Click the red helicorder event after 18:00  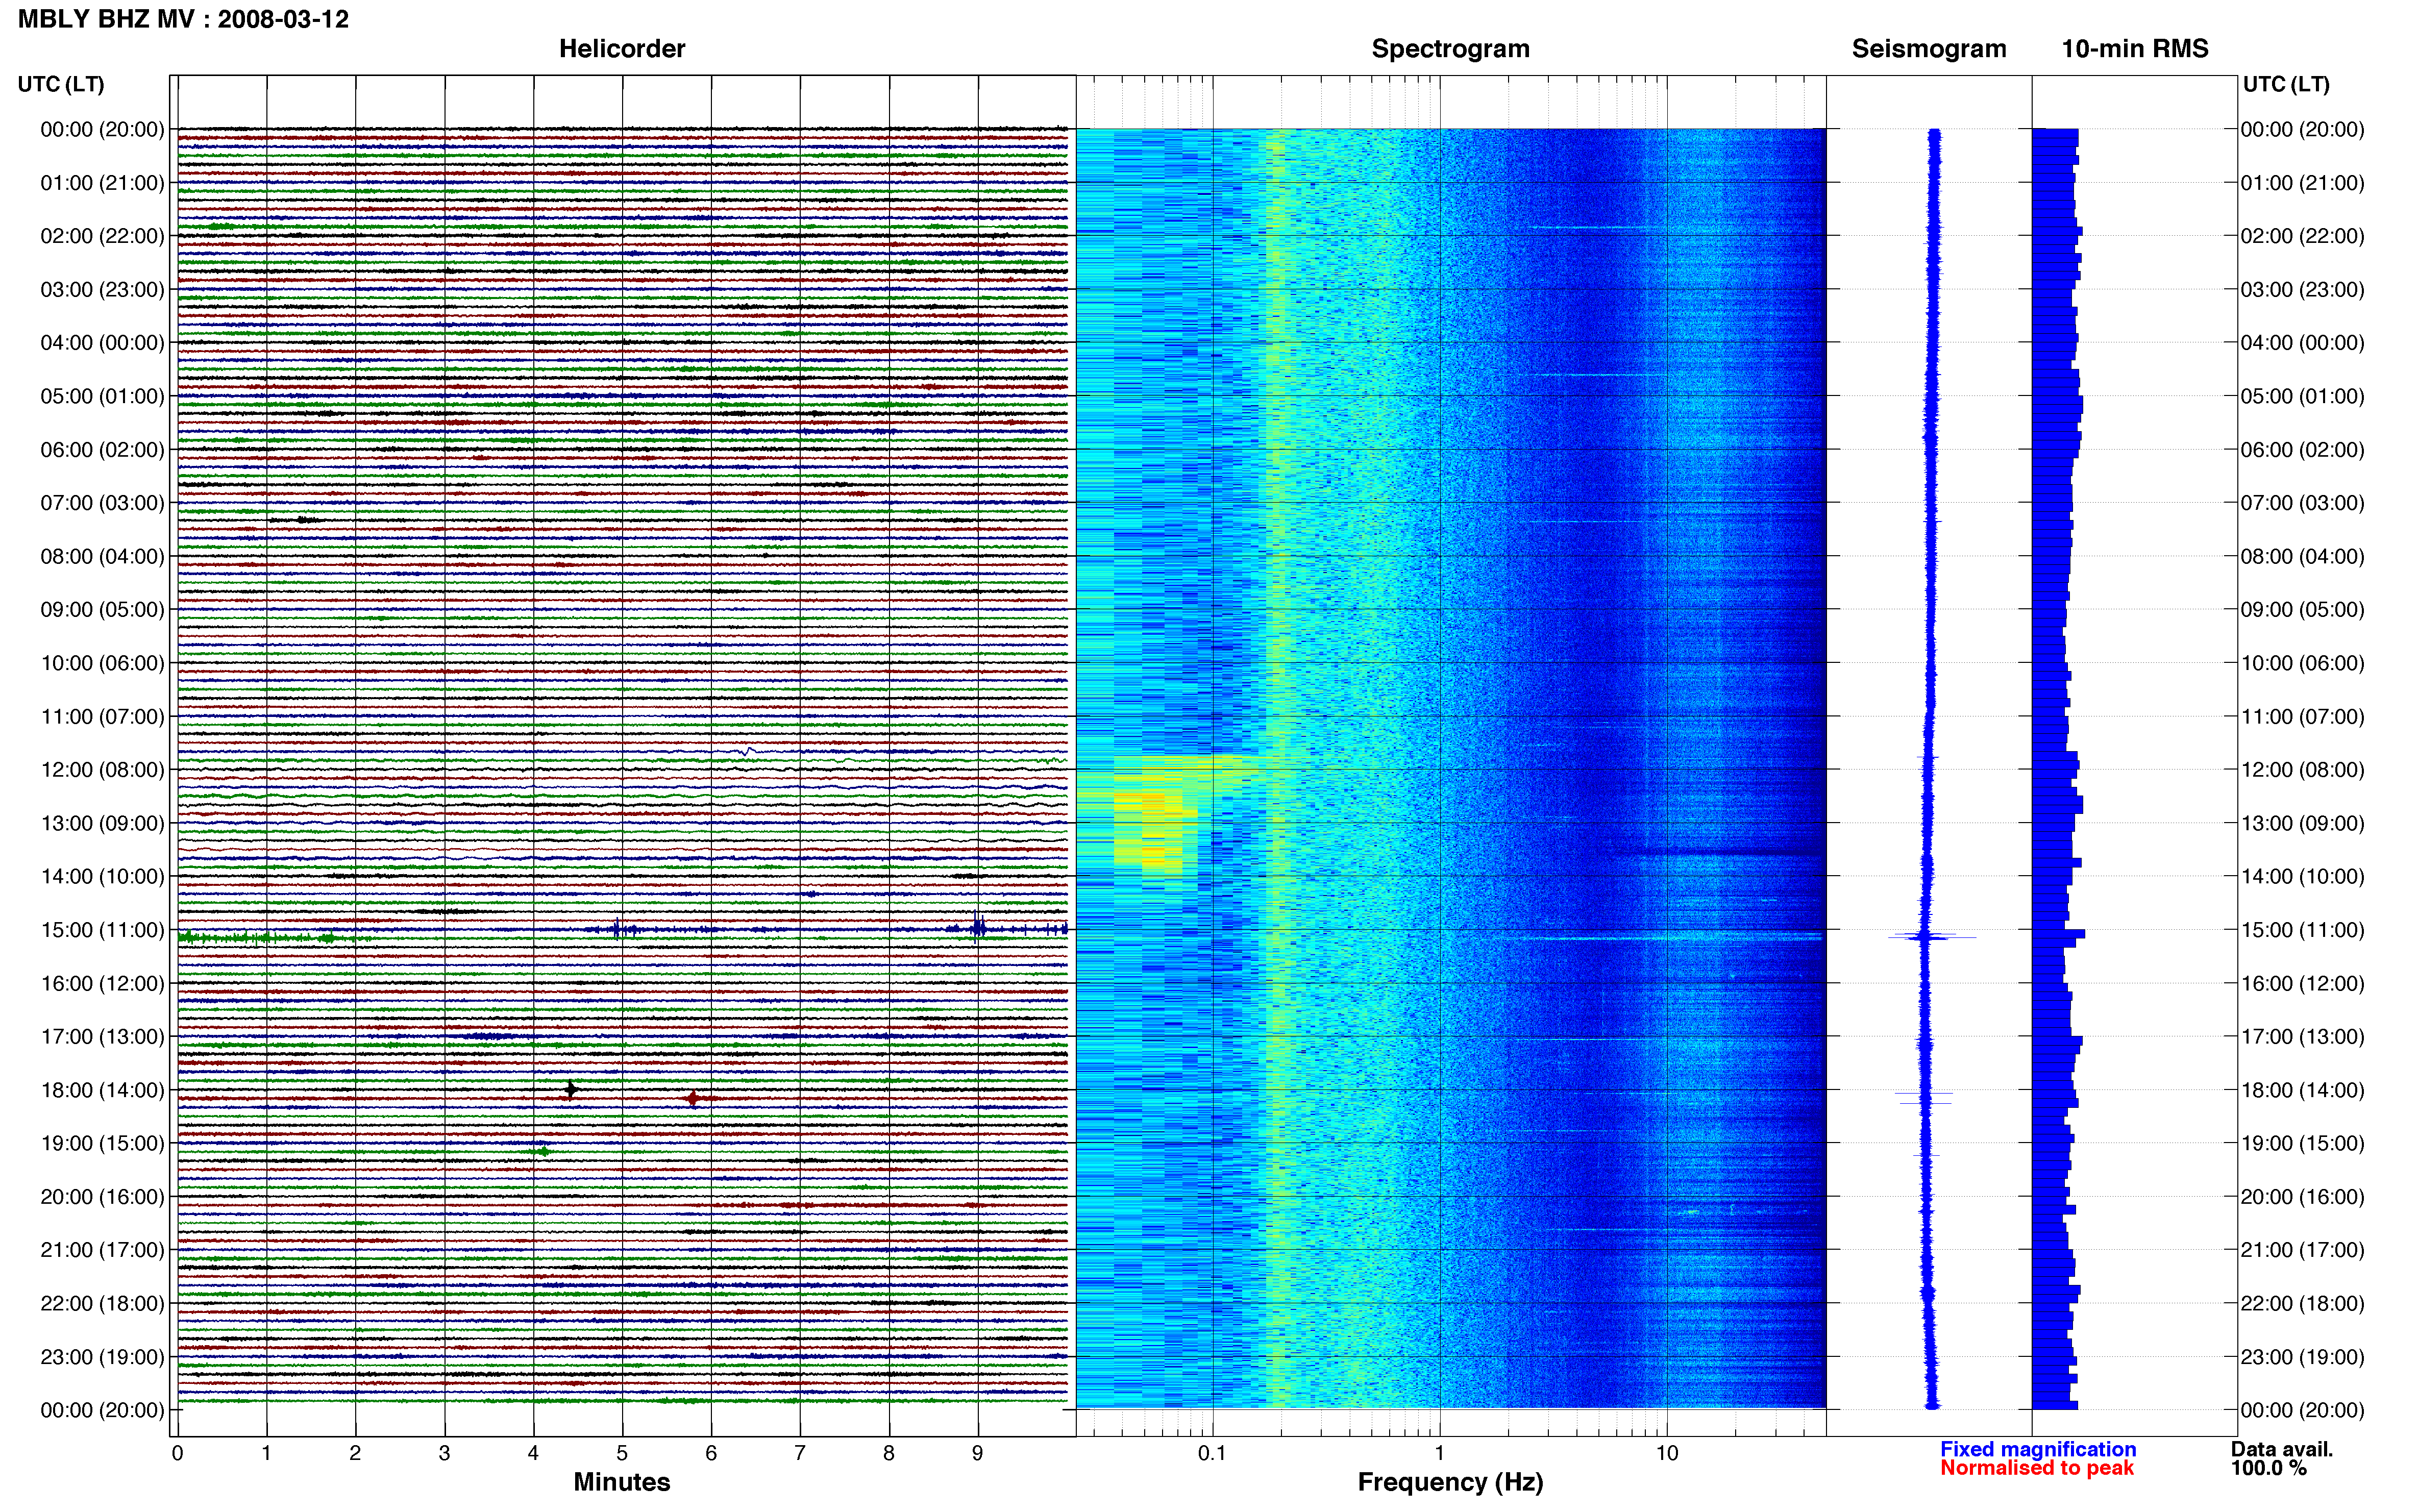click(x=693, y=1099)
